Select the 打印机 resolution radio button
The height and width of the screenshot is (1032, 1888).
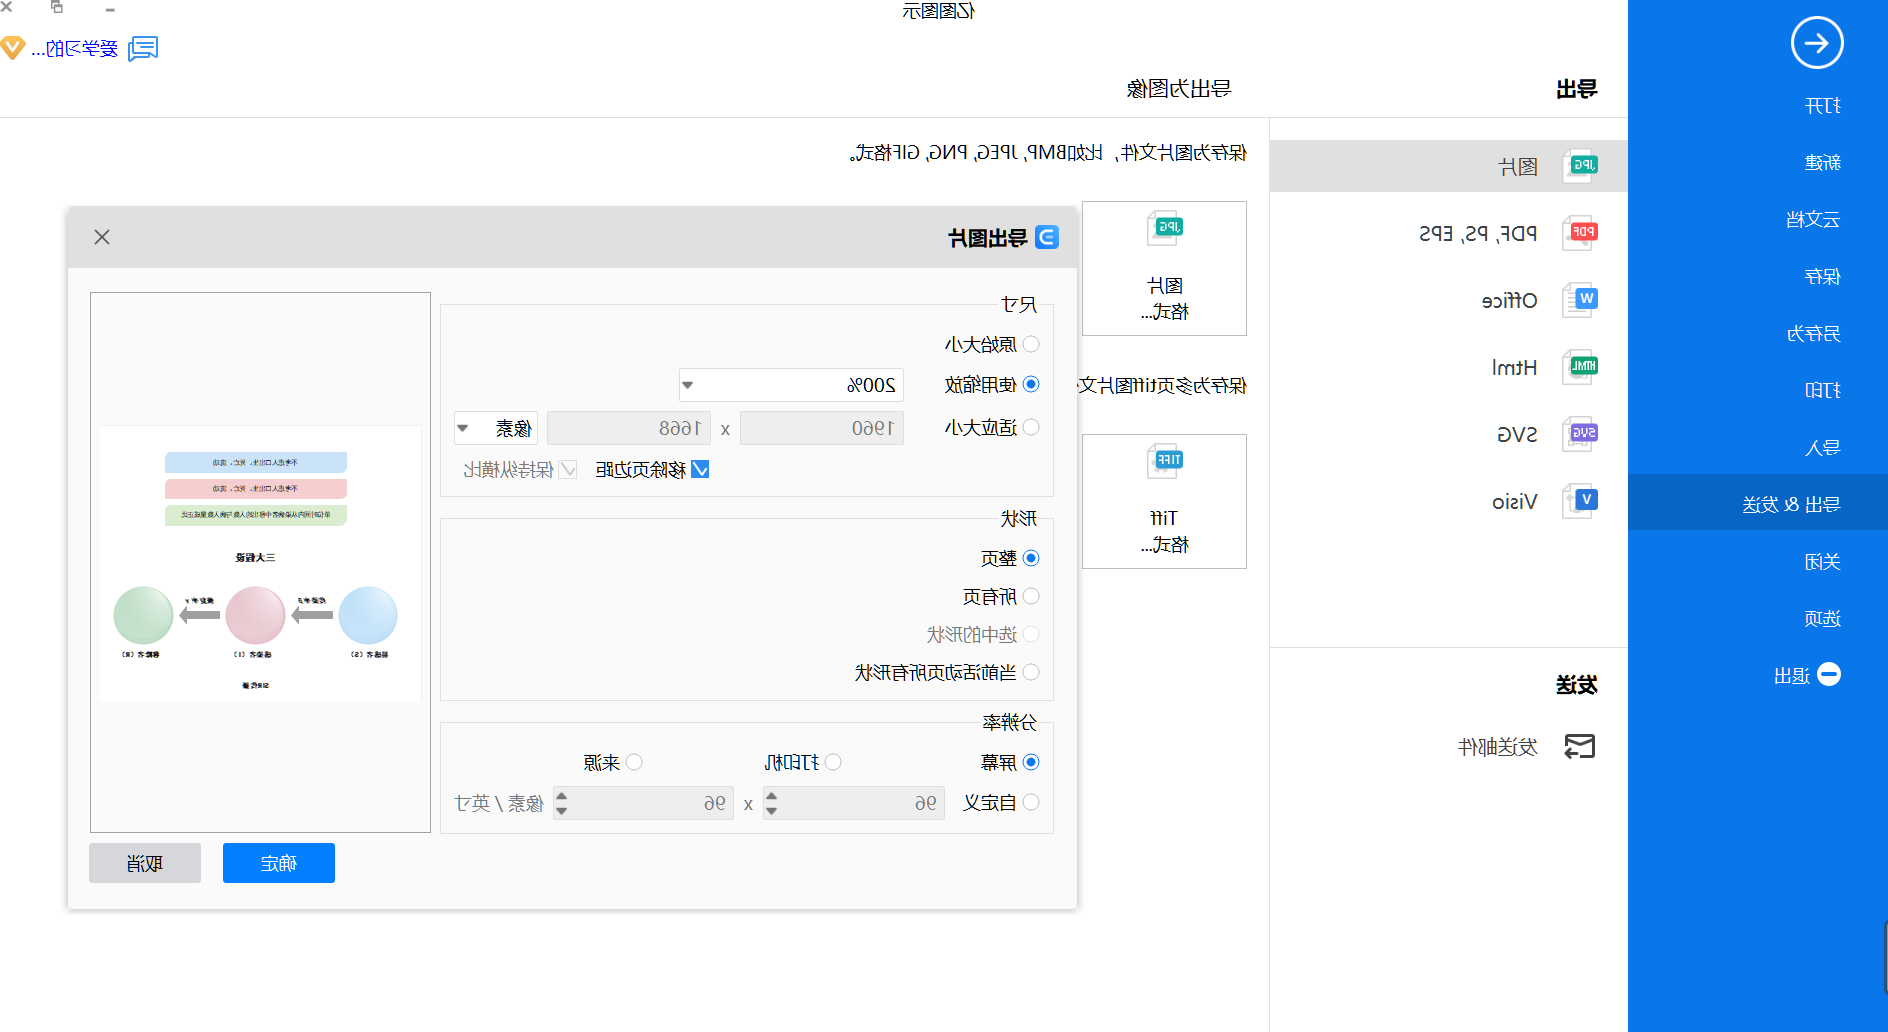pos(833,762)
